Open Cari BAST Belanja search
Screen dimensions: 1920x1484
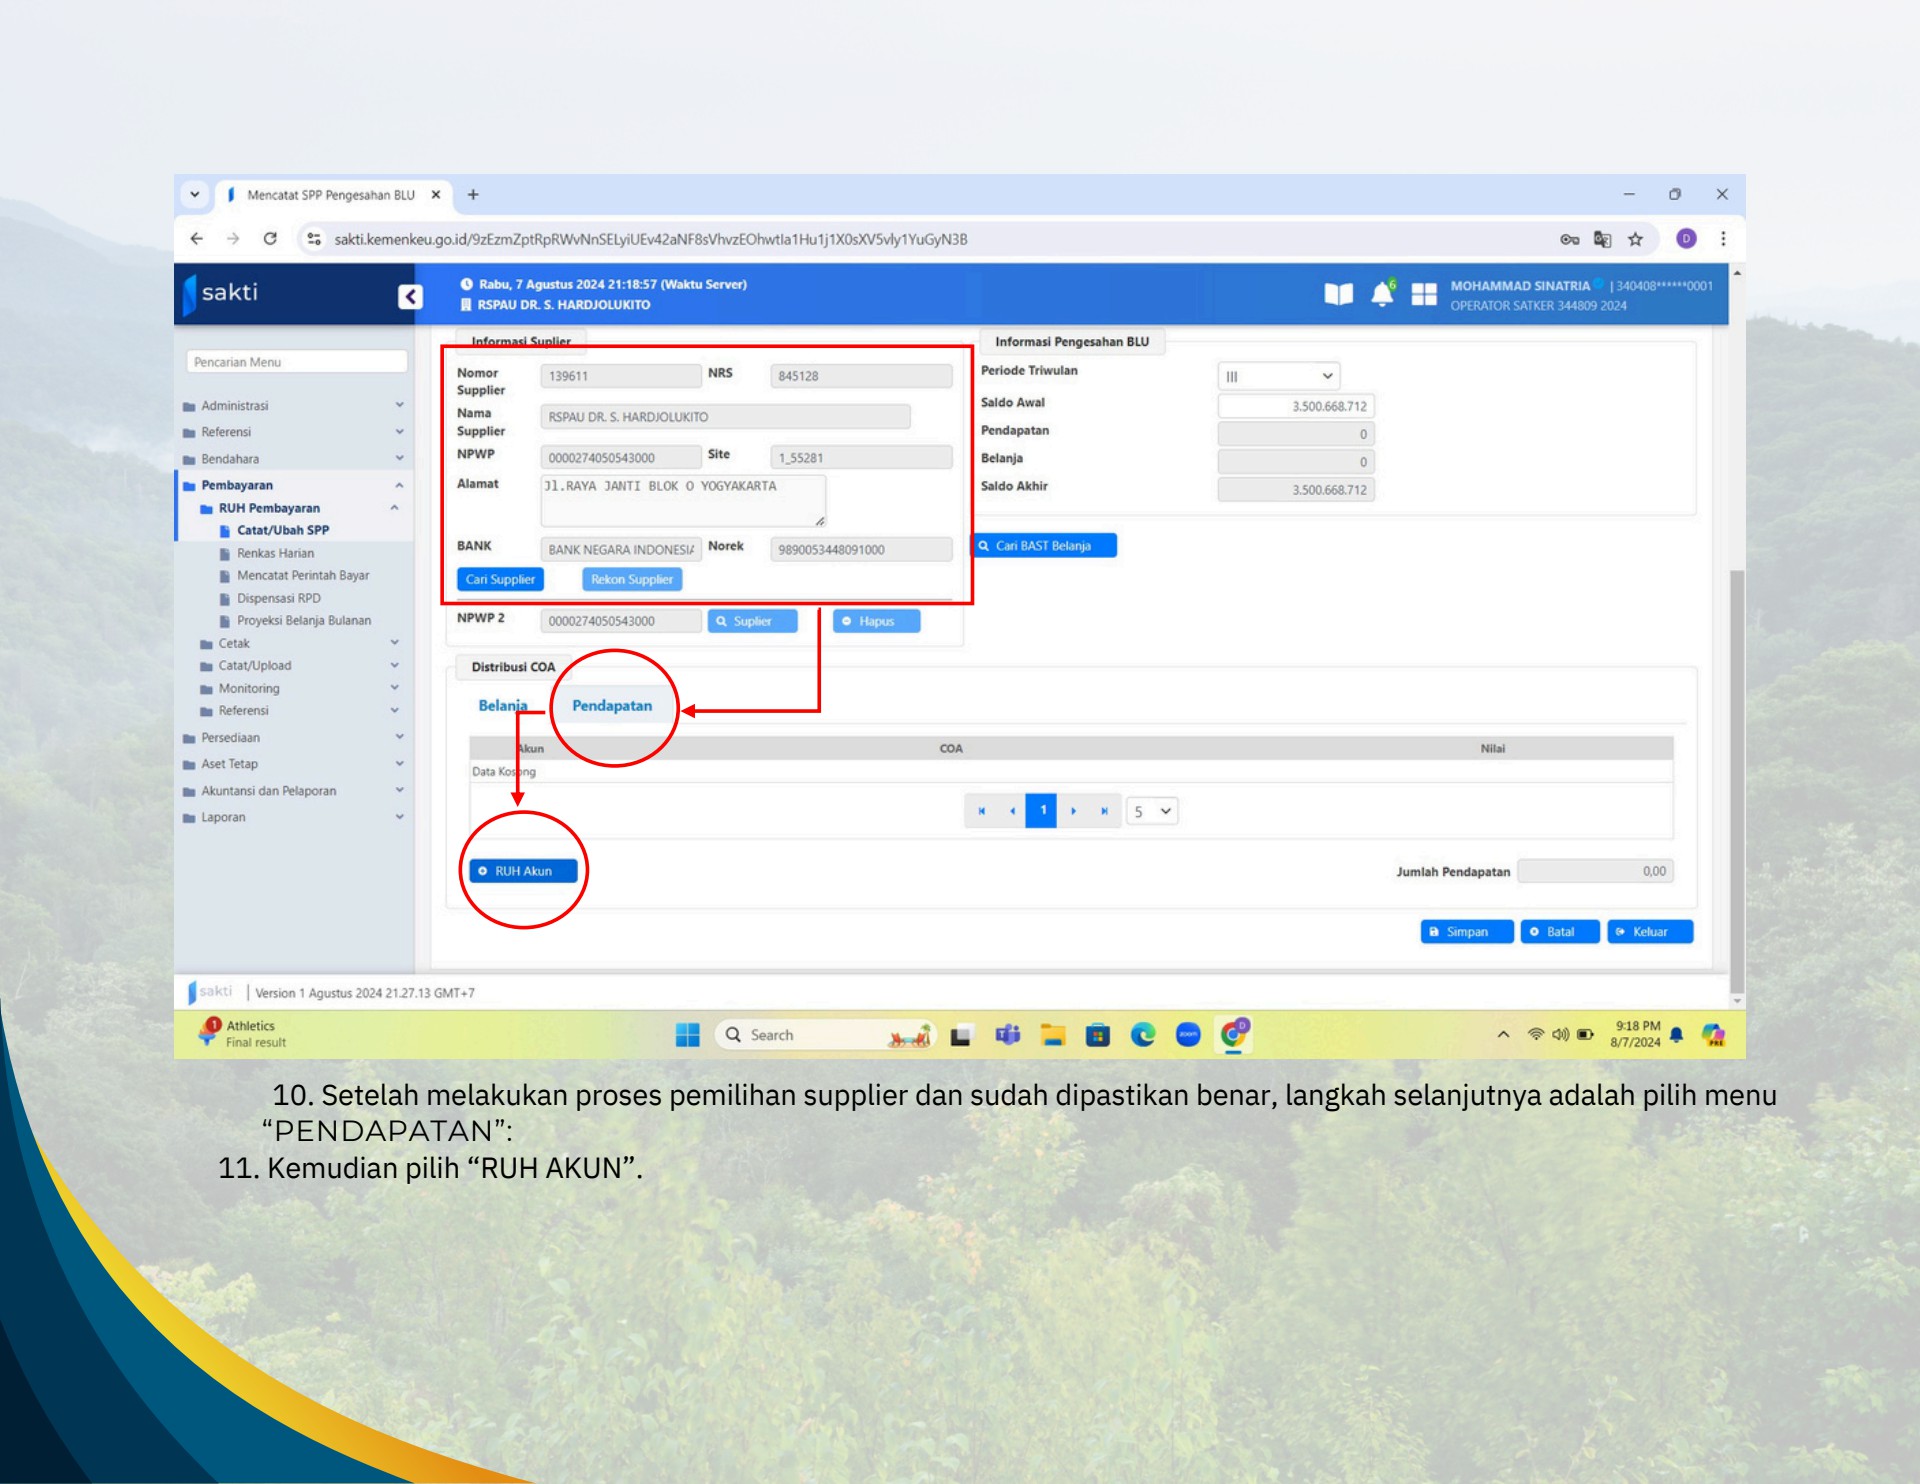point(1046,546)
